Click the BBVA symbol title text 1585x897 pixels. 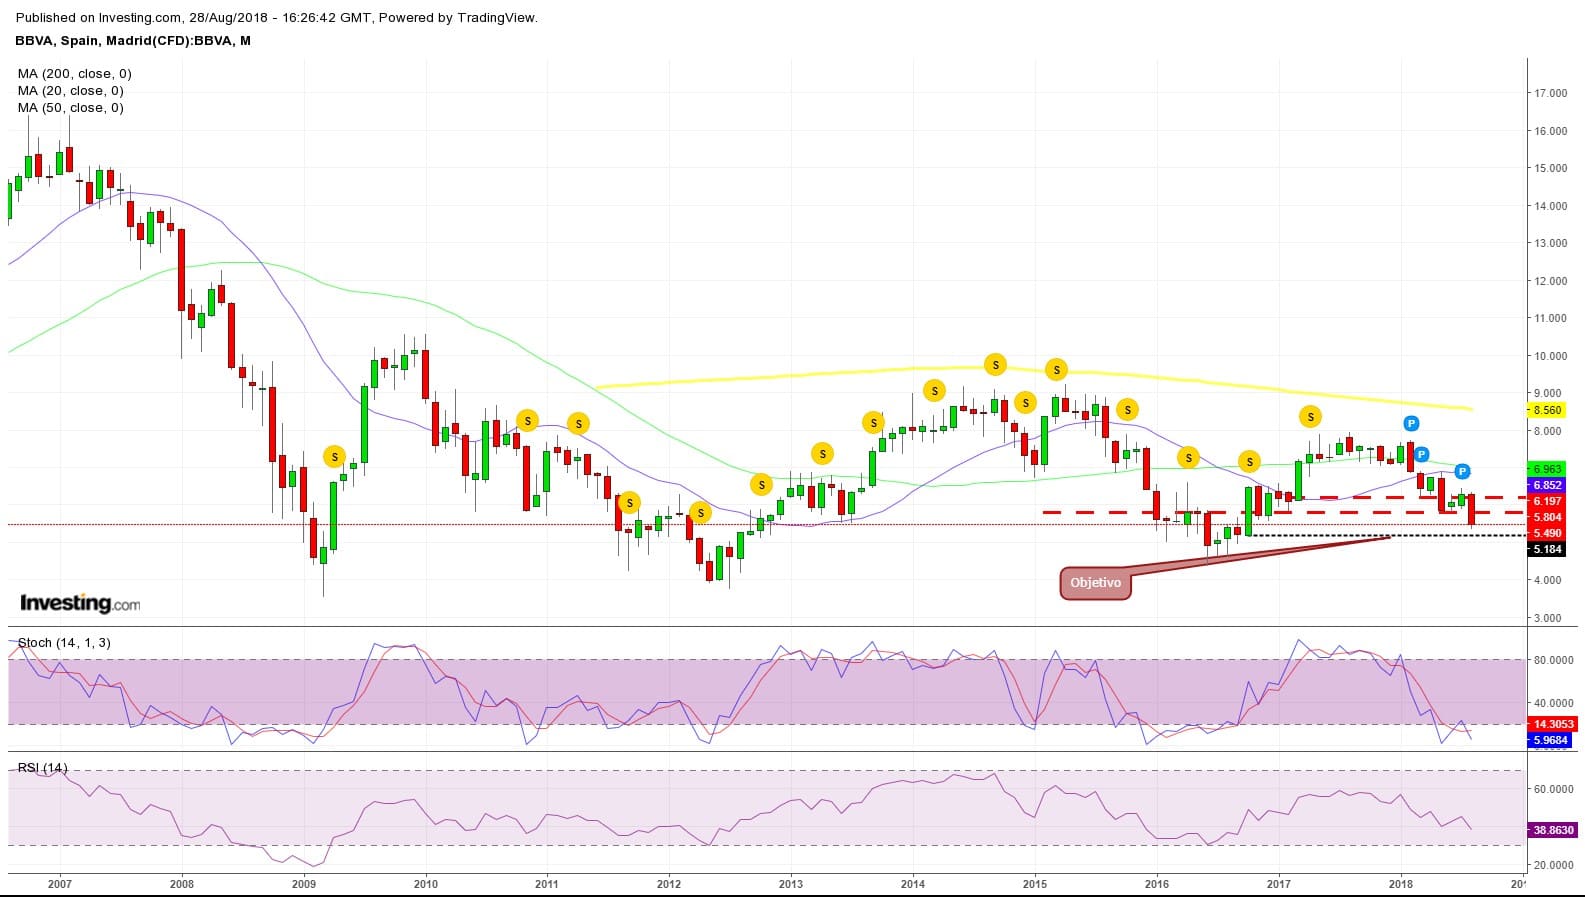[133, 41]
